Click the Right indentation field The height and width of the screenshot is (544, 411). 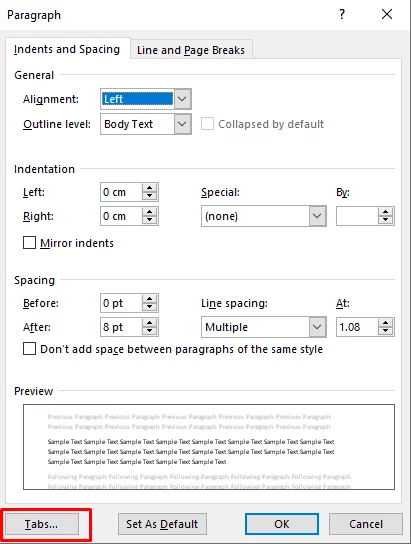click(121, 216)
